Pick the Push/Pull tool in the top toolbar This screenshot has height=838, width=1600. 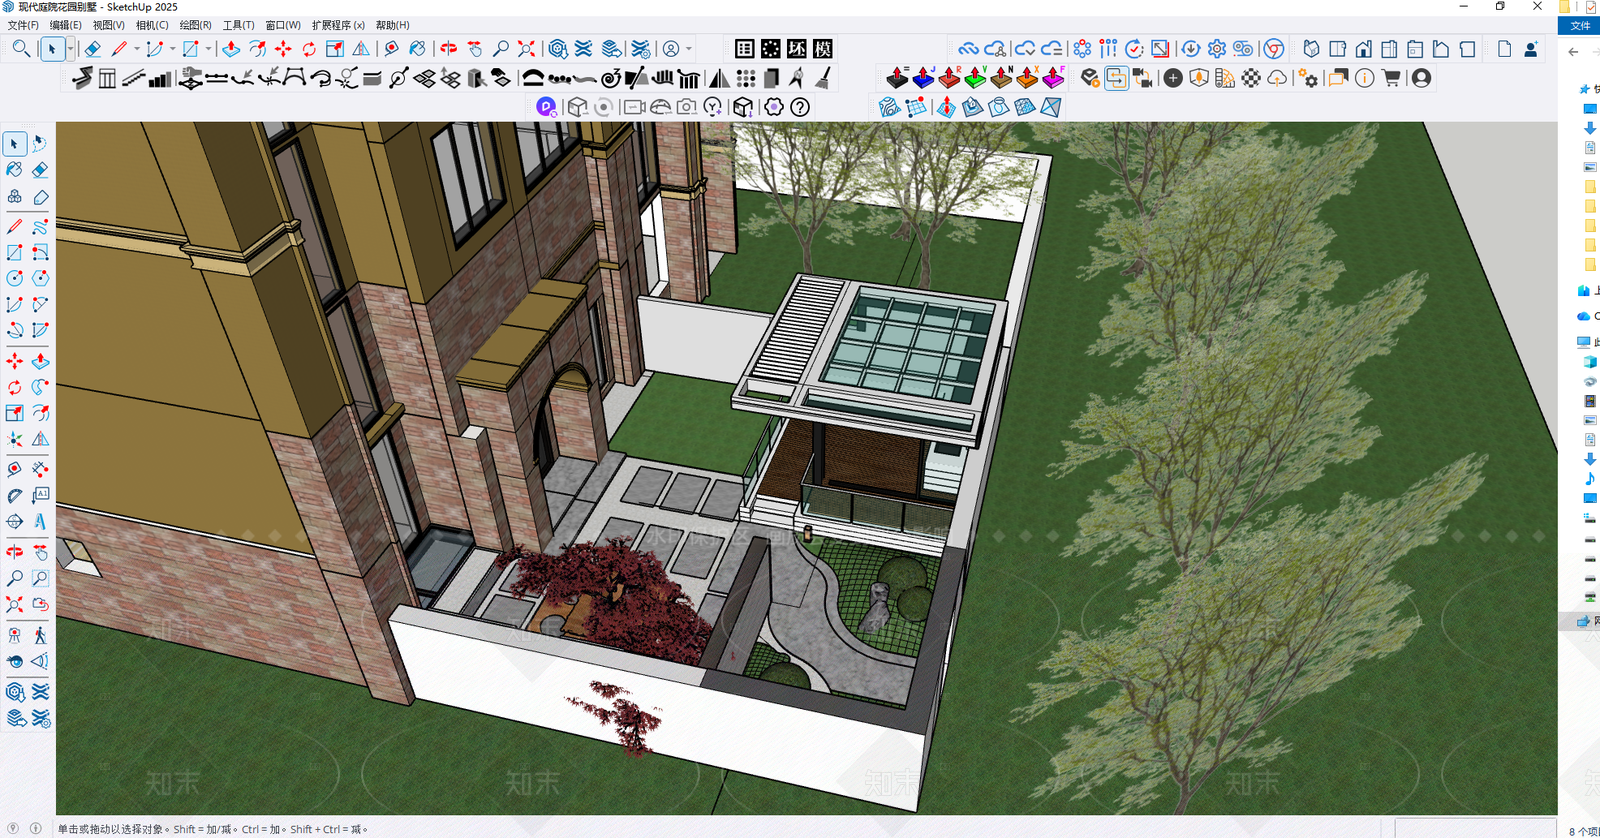[x=231, y=48]
